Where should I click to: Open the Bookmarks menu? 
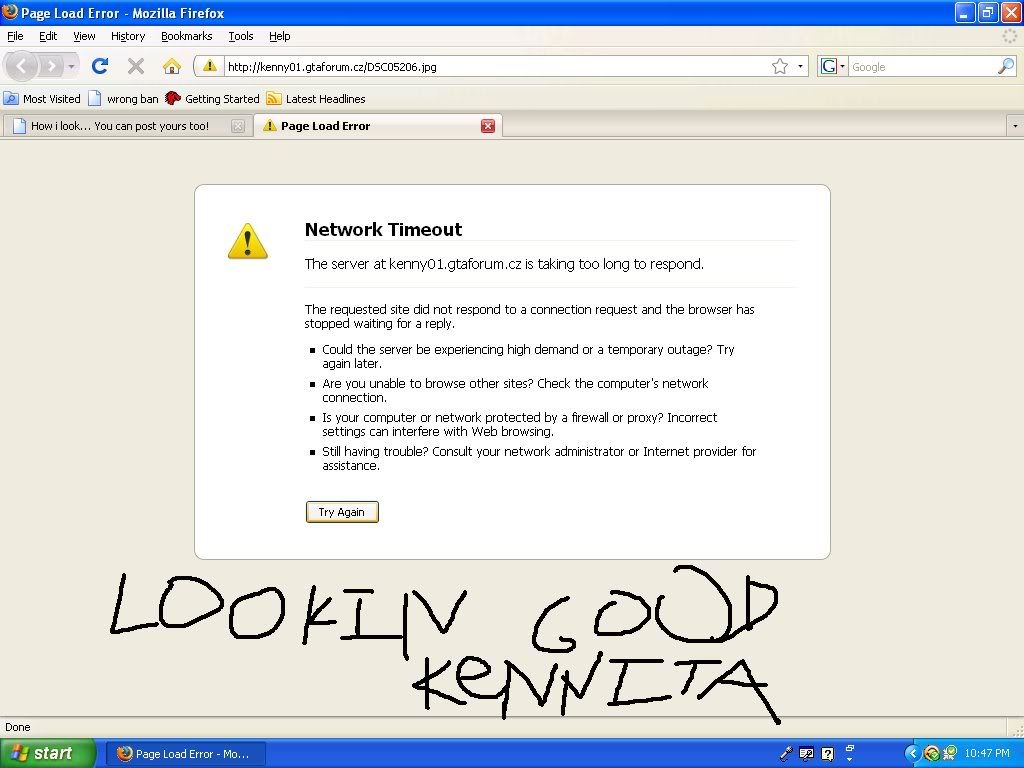click(187, 36)
